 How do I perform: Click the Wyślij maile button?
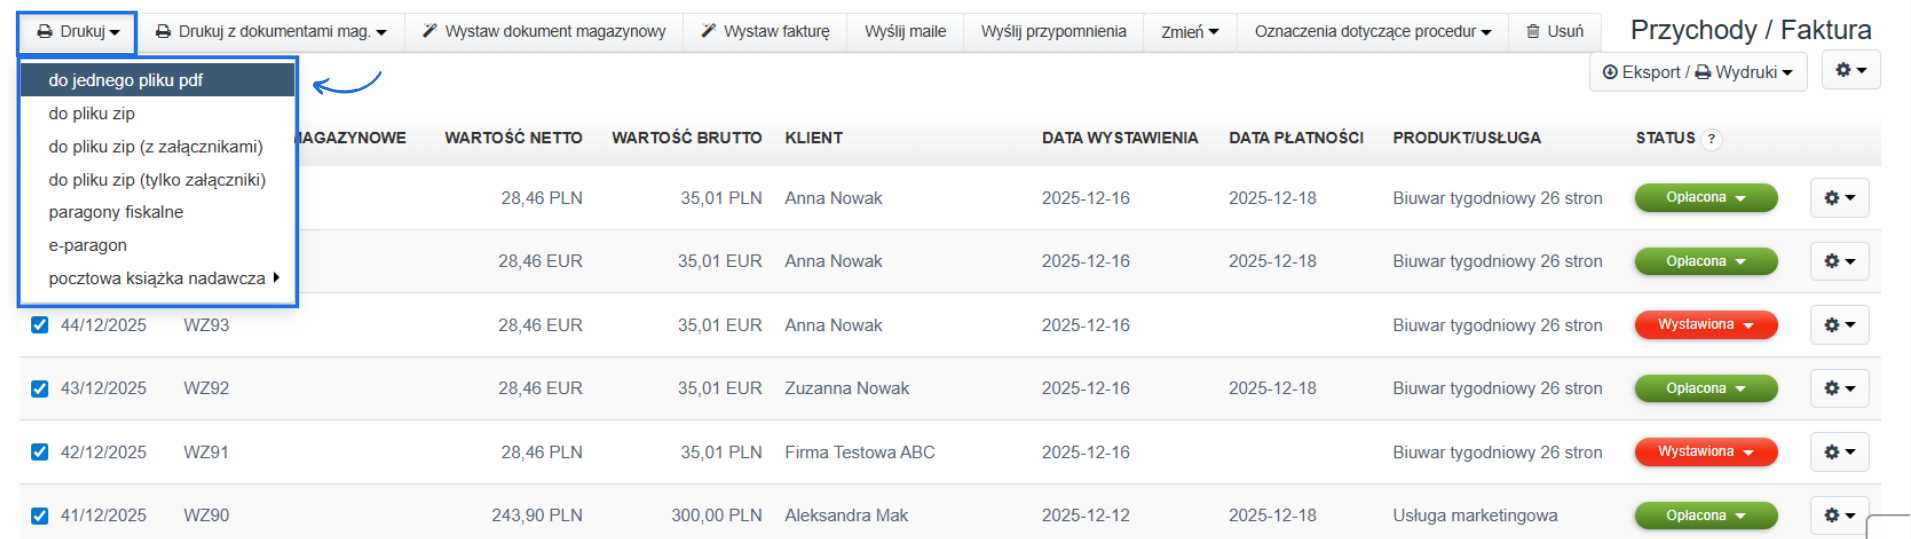tap(905, 32)
